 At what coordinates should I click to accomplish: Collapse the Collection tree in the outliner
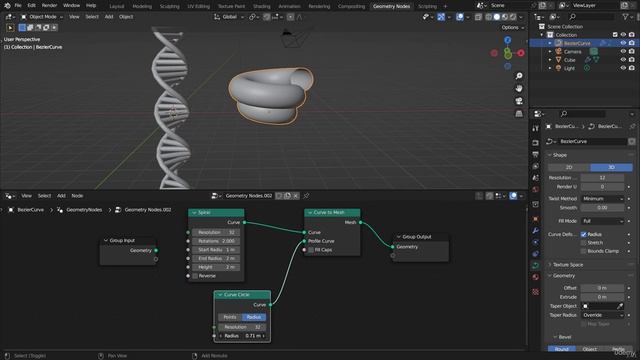(542, 35)
